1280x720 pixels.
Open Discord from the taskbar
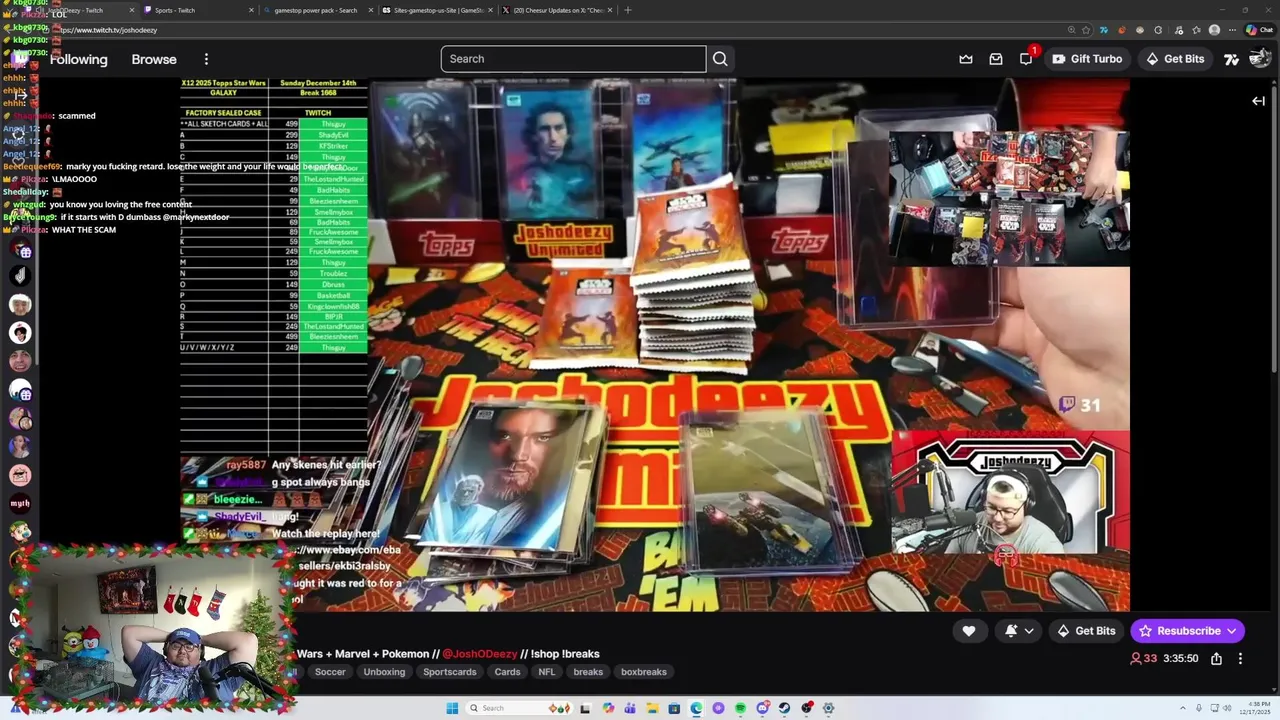pyautogui.click(x=763, y=708)
